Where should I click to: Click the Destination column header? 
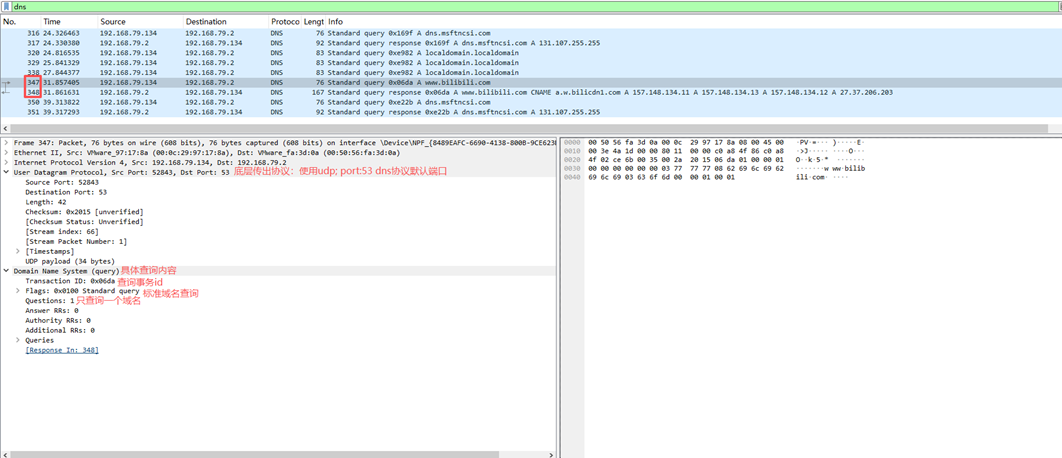click(206, 21)
